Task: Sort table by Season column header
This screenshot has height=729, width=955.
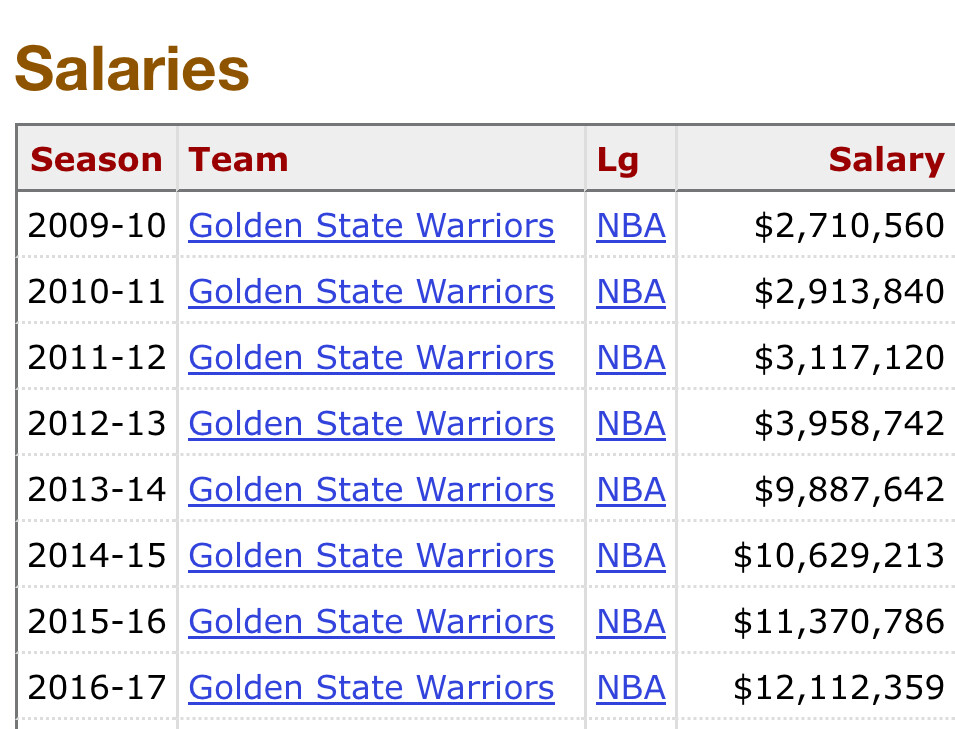Action: (96, 160)
